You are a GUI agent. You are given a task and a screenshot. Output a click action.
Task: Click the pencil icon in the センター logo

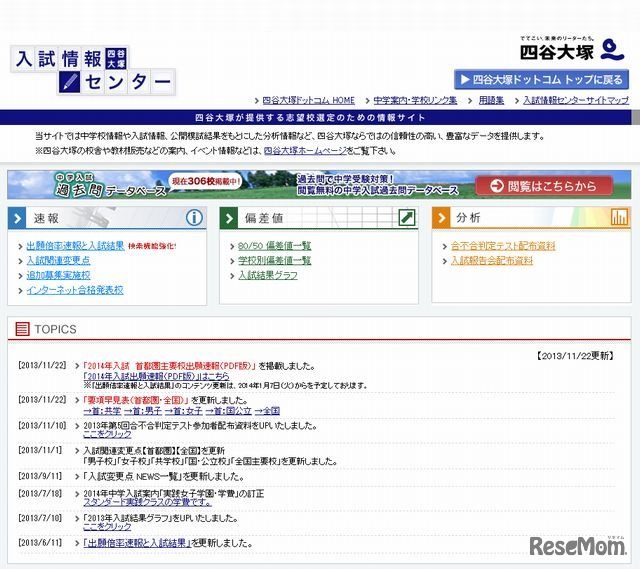pos(69,82)
